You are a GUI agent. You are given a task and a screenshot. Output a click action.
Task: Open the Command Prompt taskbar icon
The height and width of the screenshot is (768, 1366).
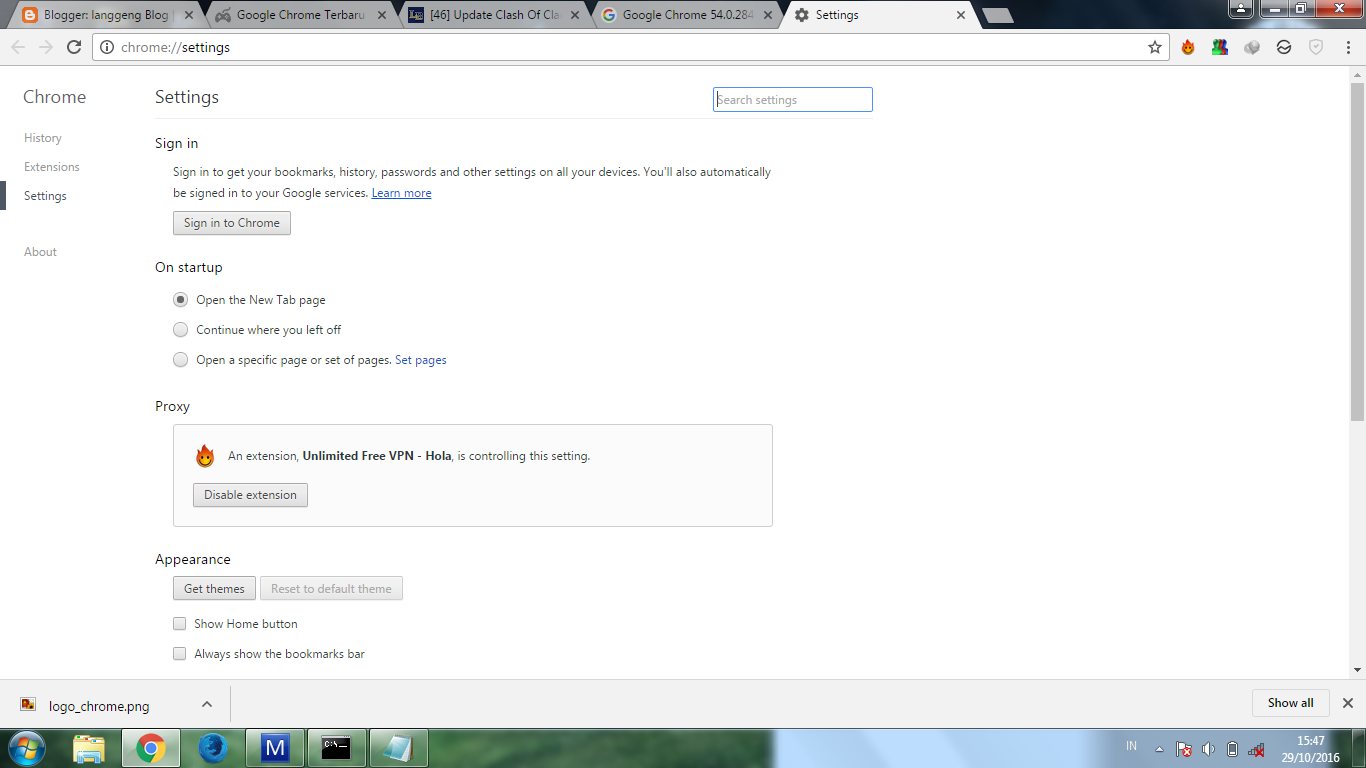point(336,748)
